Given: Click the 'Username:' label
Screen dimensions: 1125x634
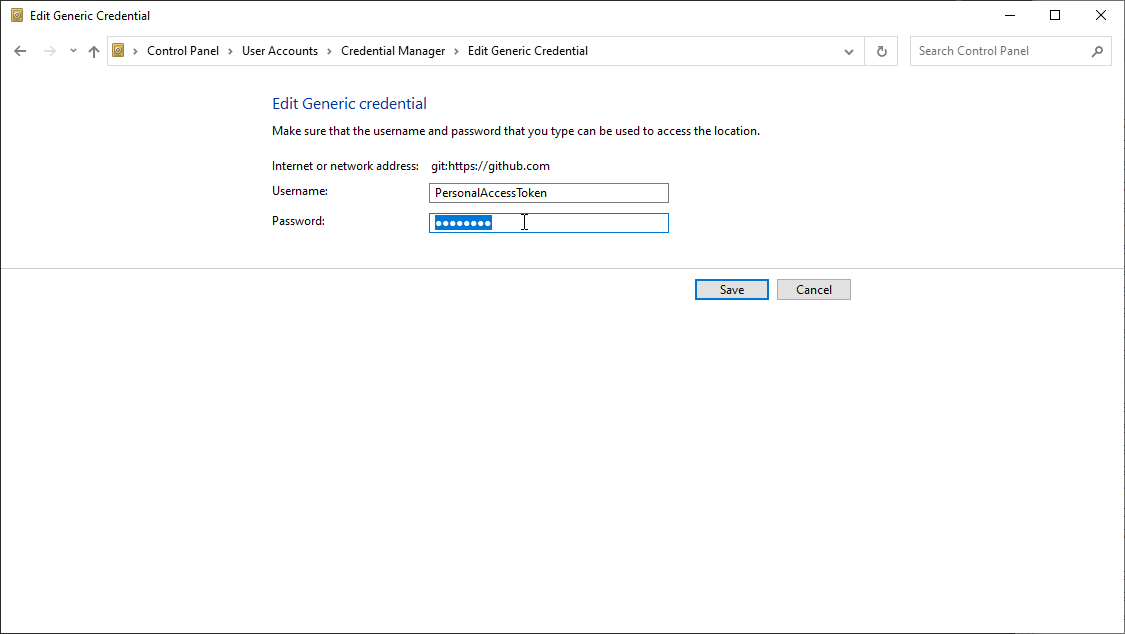Looking at the screenshot, I should 300,191.
